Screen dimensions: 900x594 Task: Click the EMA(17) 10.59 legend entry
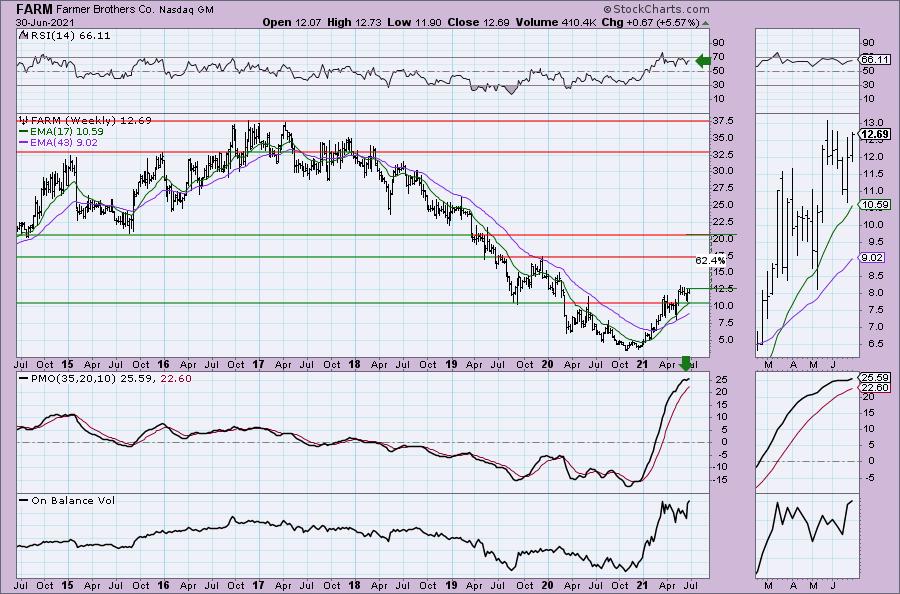[67, 131]
